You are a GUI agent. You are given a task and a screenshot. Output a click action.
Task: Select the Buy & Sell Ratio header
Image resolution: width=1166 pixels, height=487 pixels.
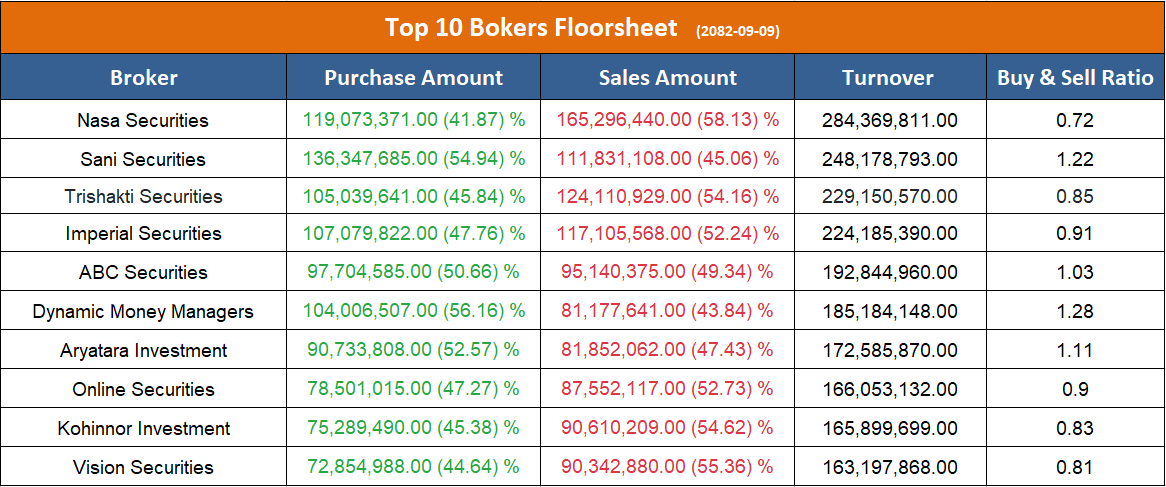[1075, 77]
